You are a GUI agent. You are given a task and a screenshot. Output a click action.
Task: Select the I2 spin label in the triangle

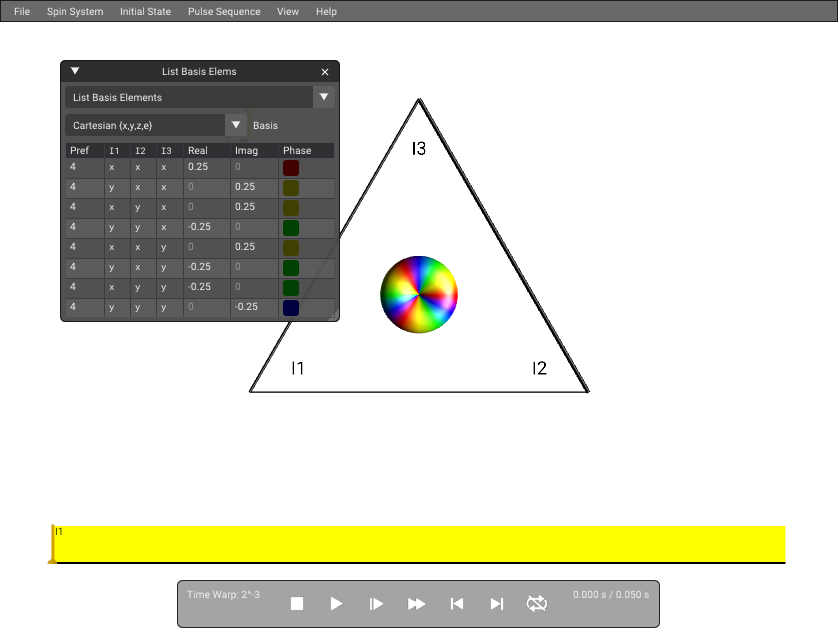[539, 368]
